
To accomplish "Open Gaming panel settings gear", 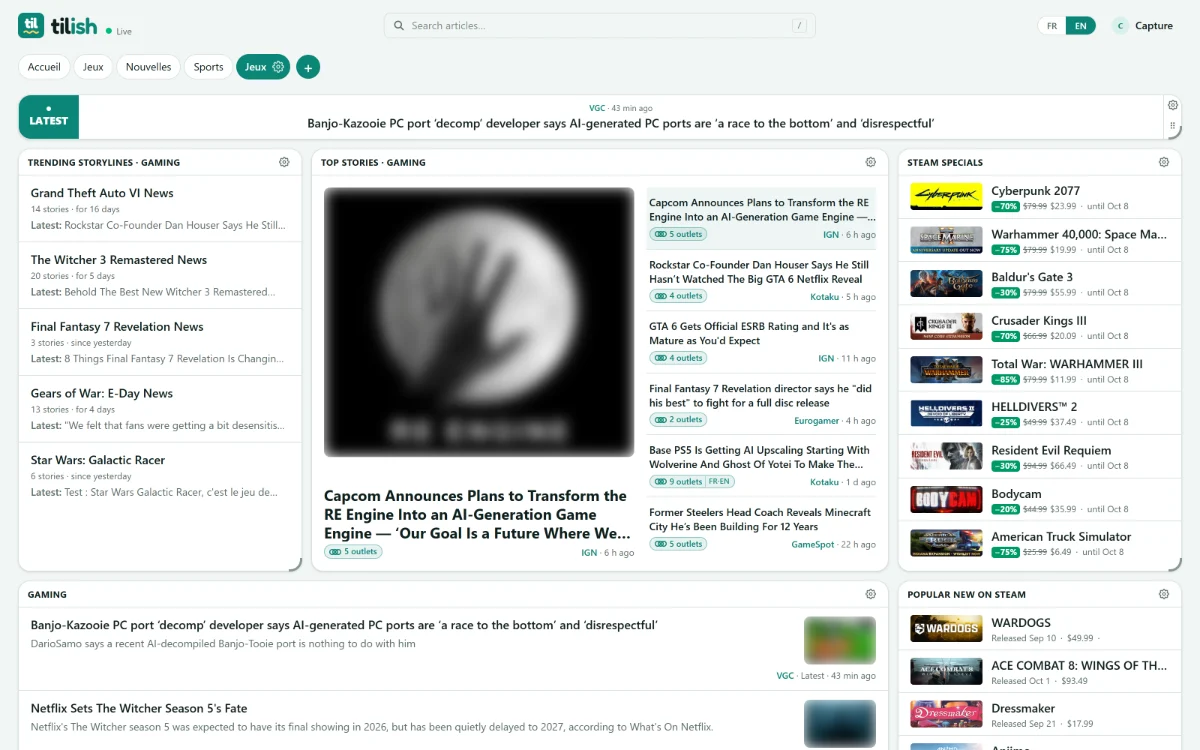I will pyautogui.click(x=871, y=594).
